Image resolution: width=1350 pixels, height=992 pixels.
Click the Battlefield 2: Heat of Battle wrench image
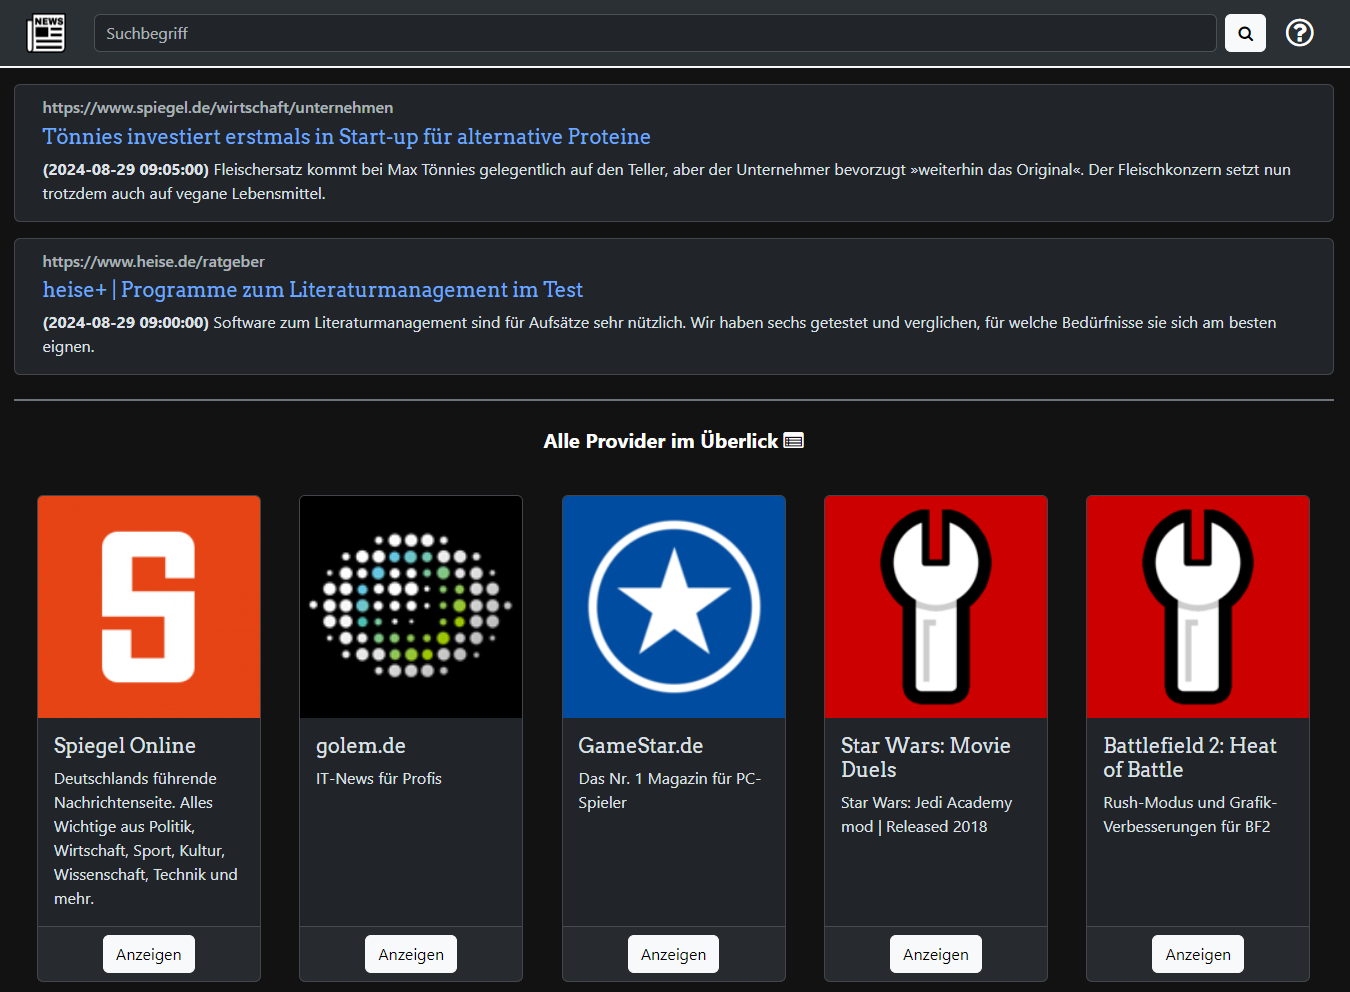[x=1198, y=607]
